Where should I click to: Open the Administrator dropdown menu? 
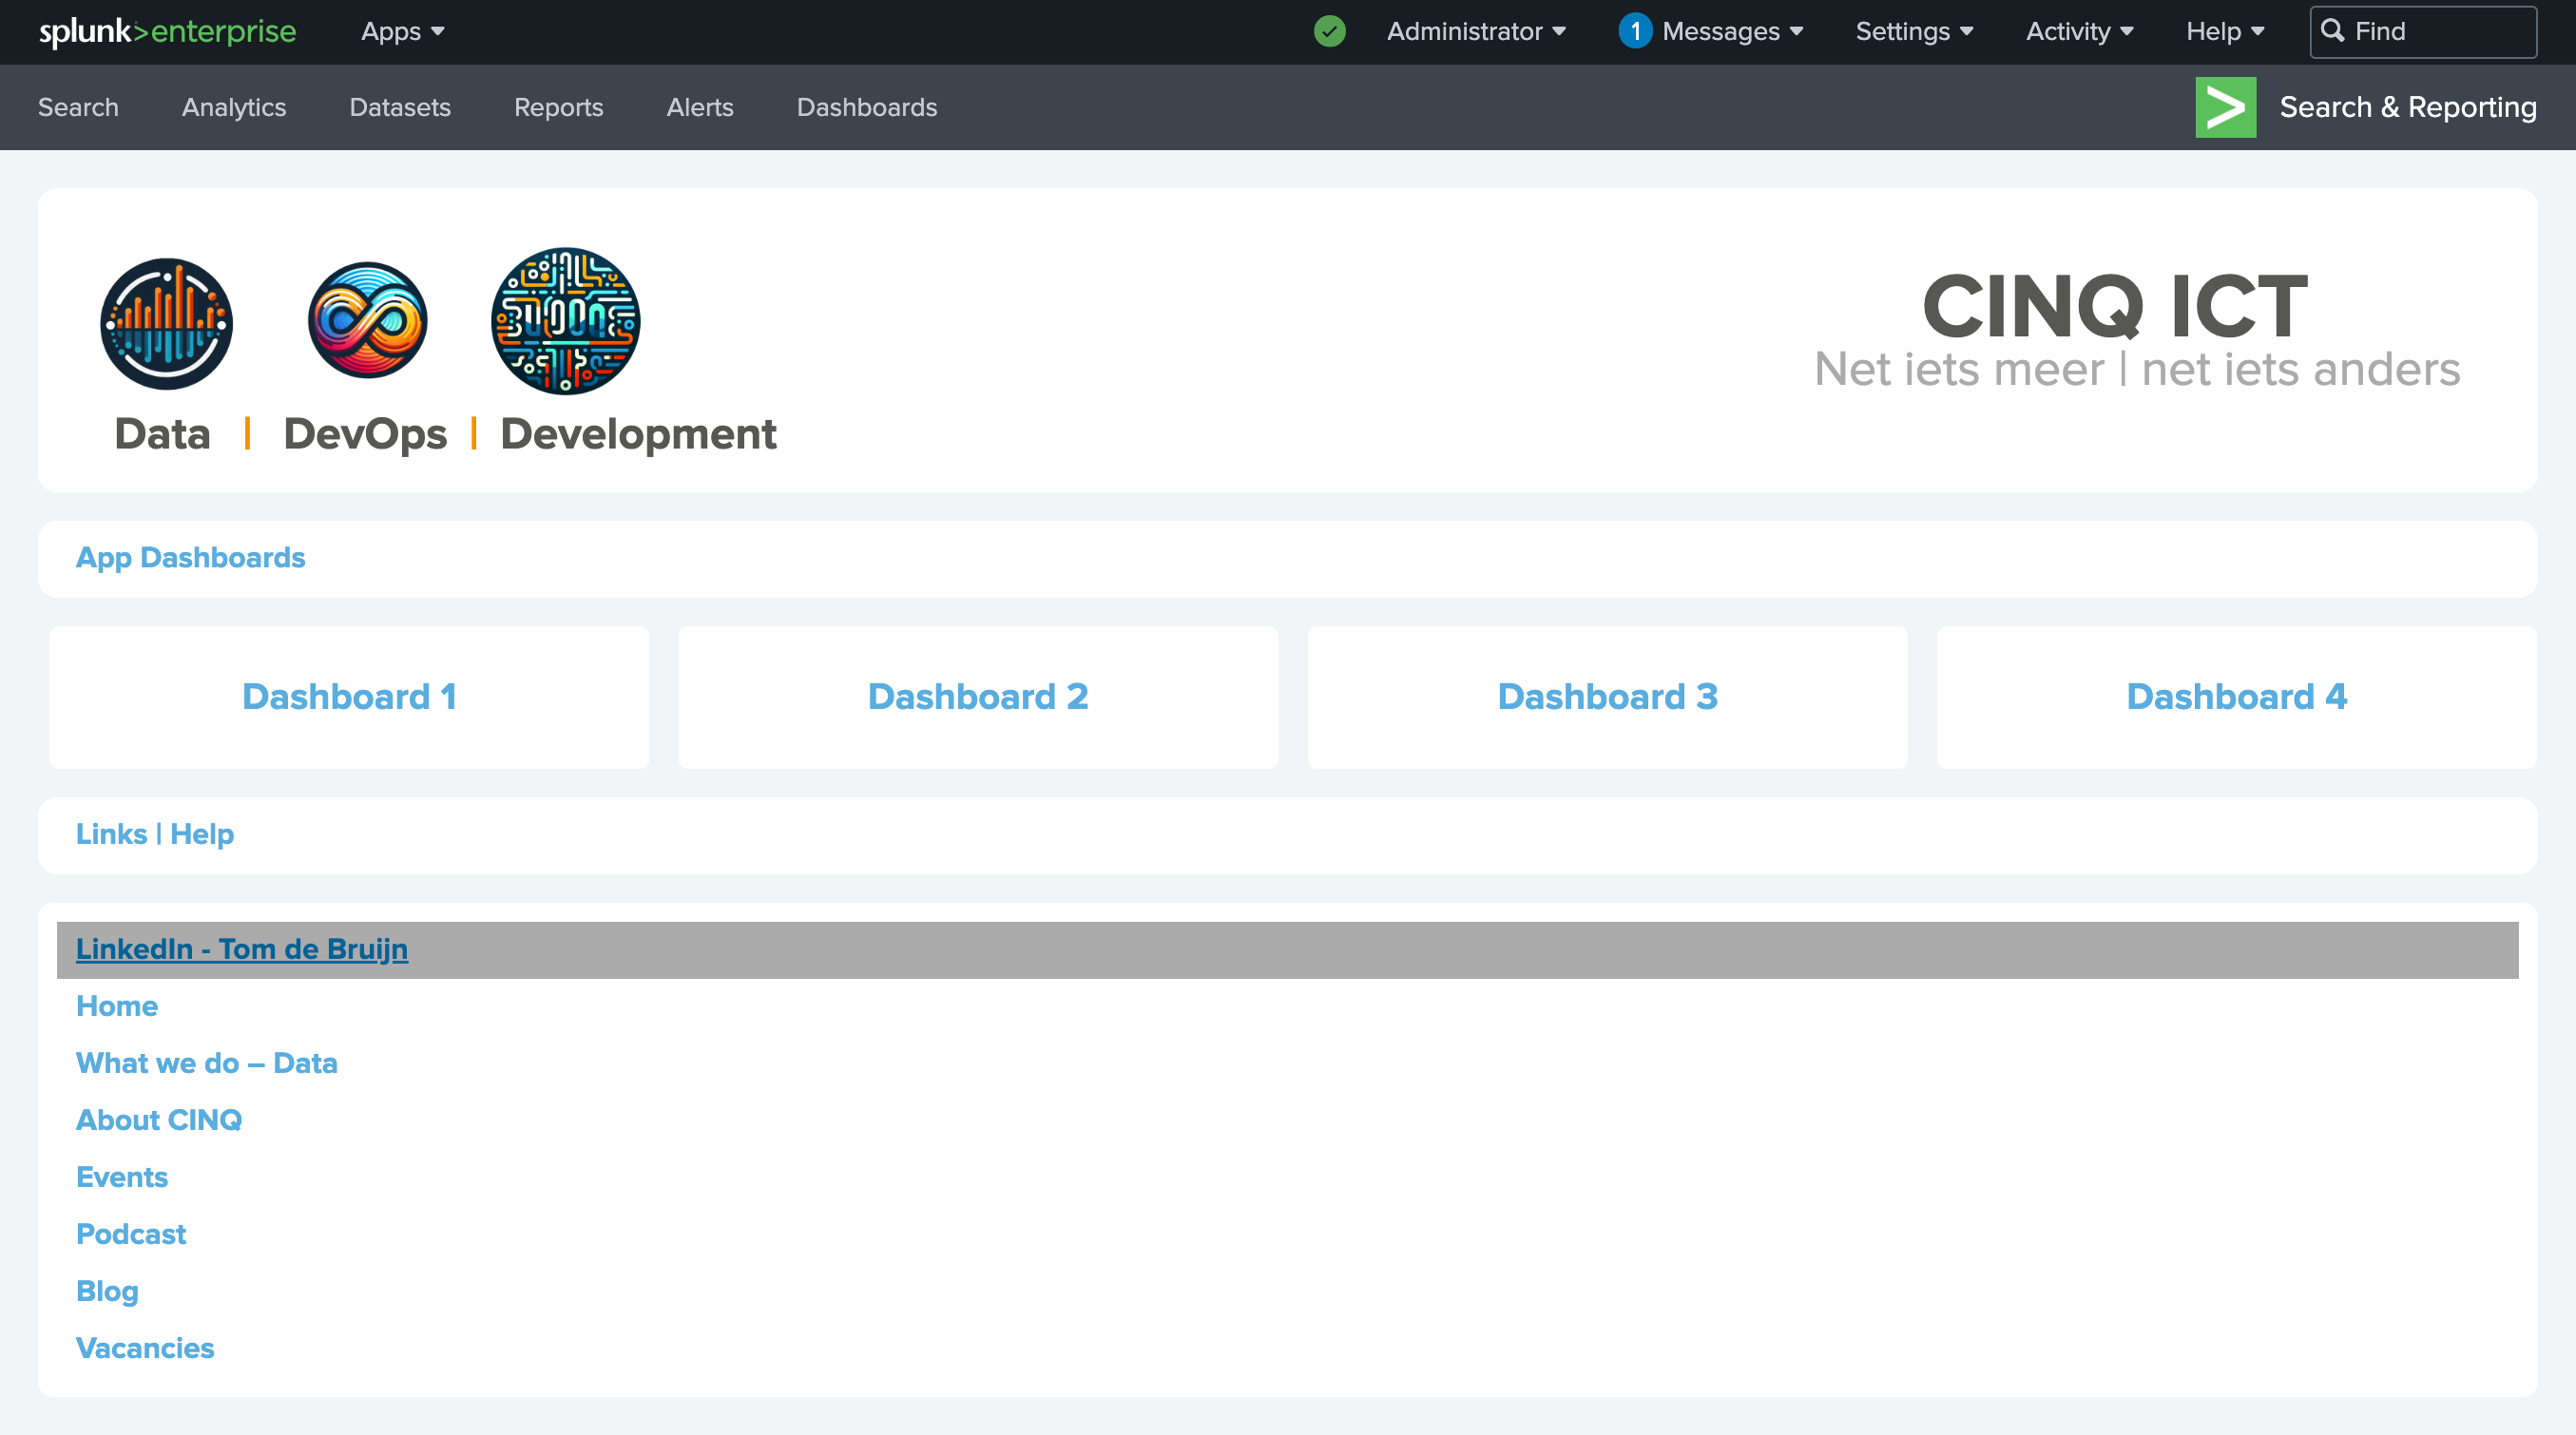(x=1475, y=31)
